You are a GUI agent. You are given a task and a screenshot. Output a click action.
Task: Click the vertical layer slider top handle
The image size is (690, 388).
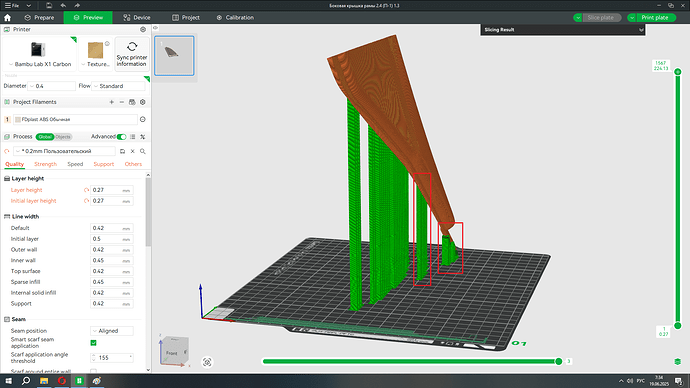pos(678,72)
